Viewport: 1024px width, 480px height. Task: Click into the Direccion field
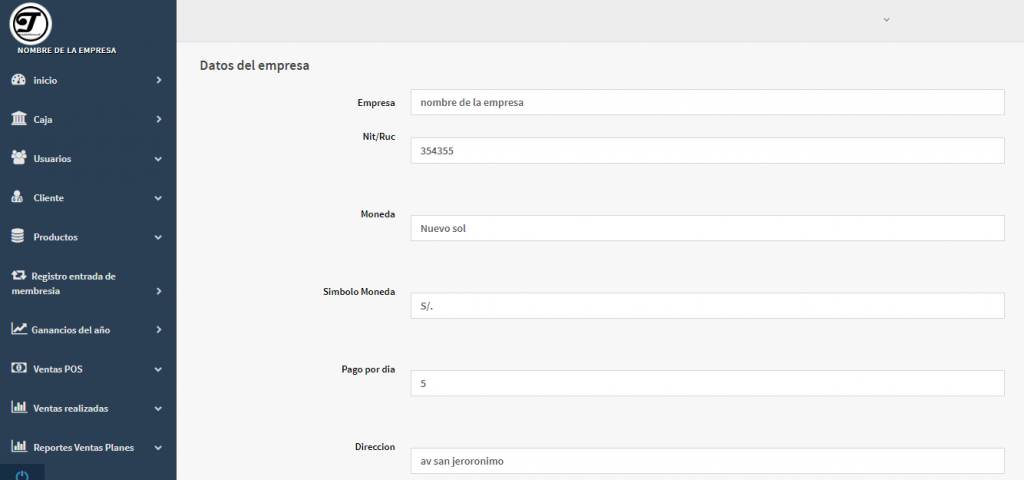pos(706,461)
